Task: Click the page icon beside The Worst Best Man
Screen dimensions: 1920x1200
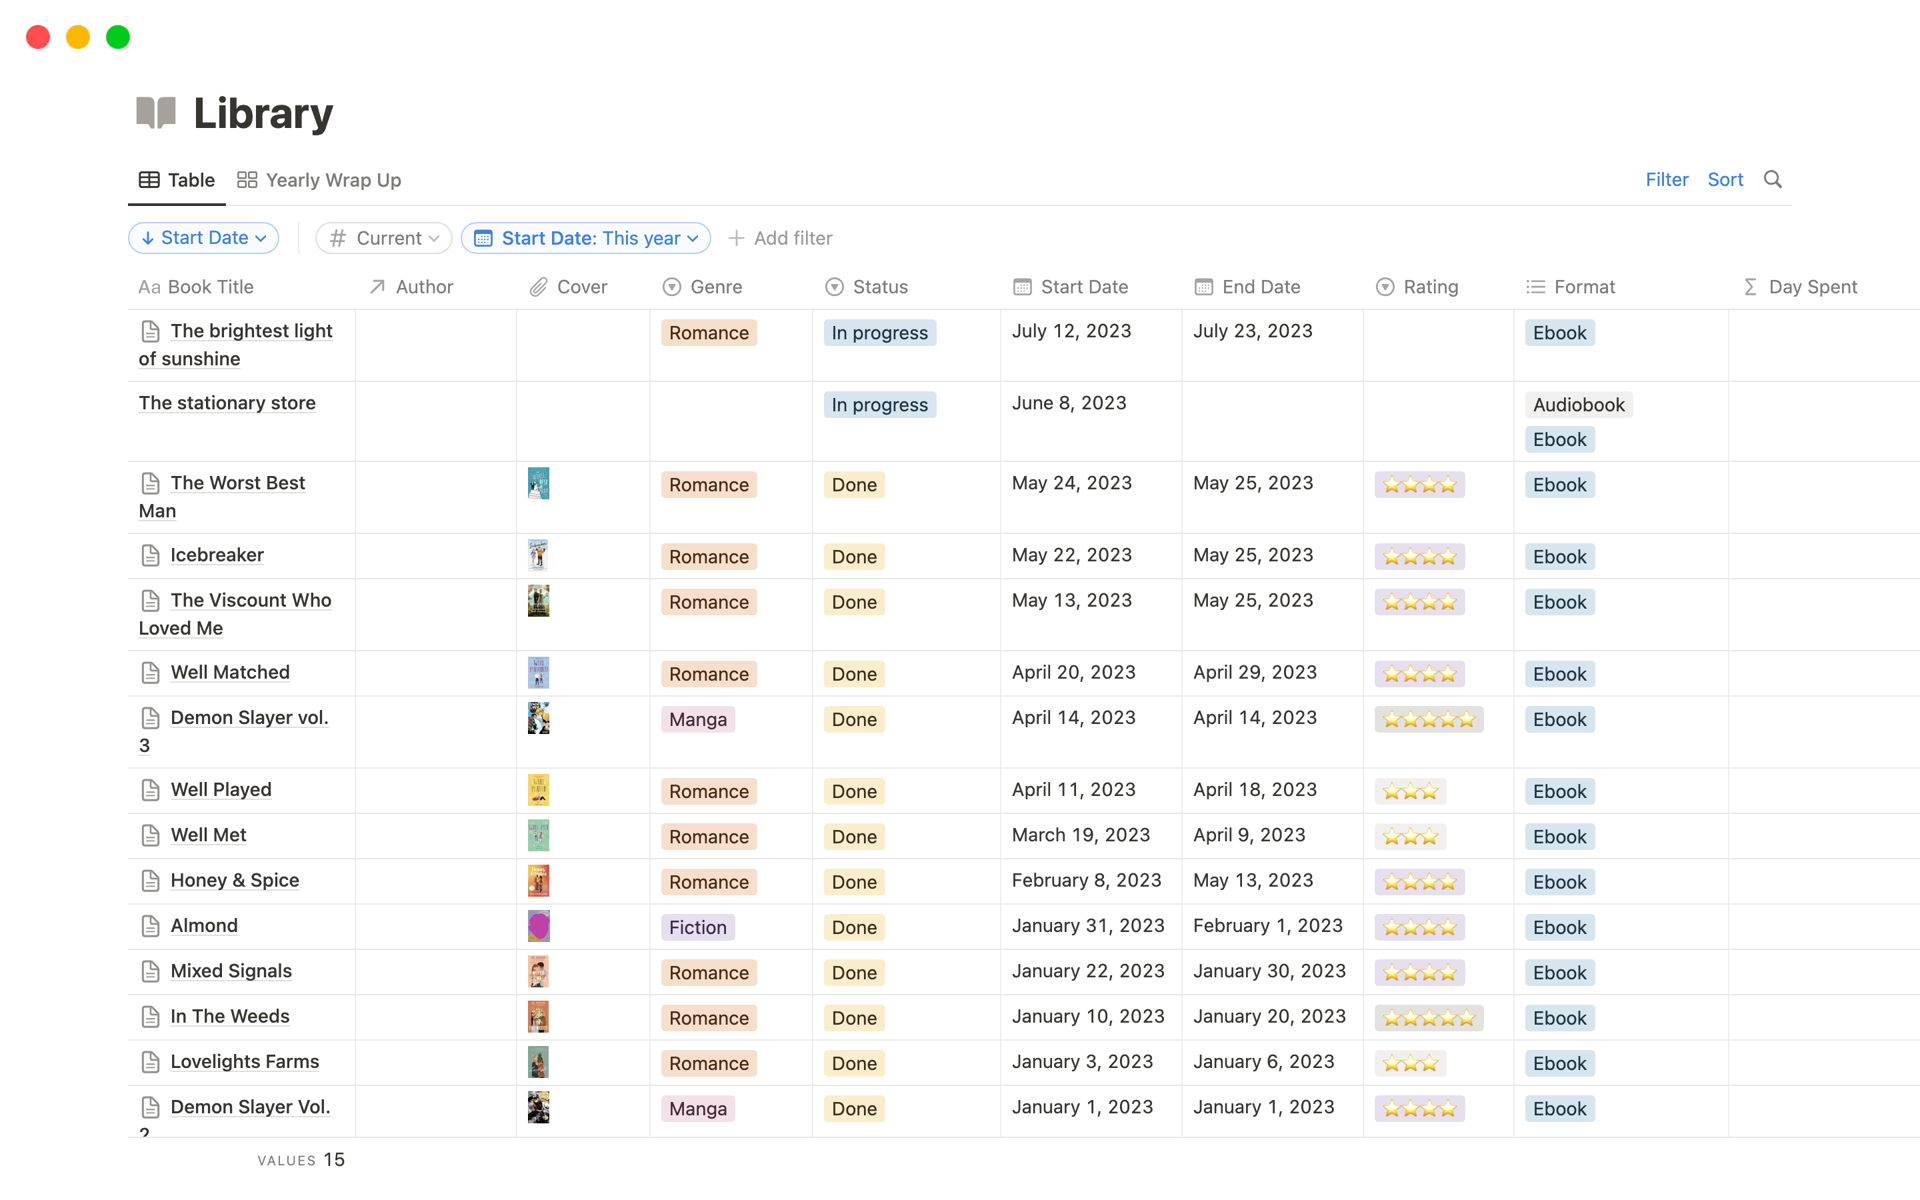Action: (150, 482)
